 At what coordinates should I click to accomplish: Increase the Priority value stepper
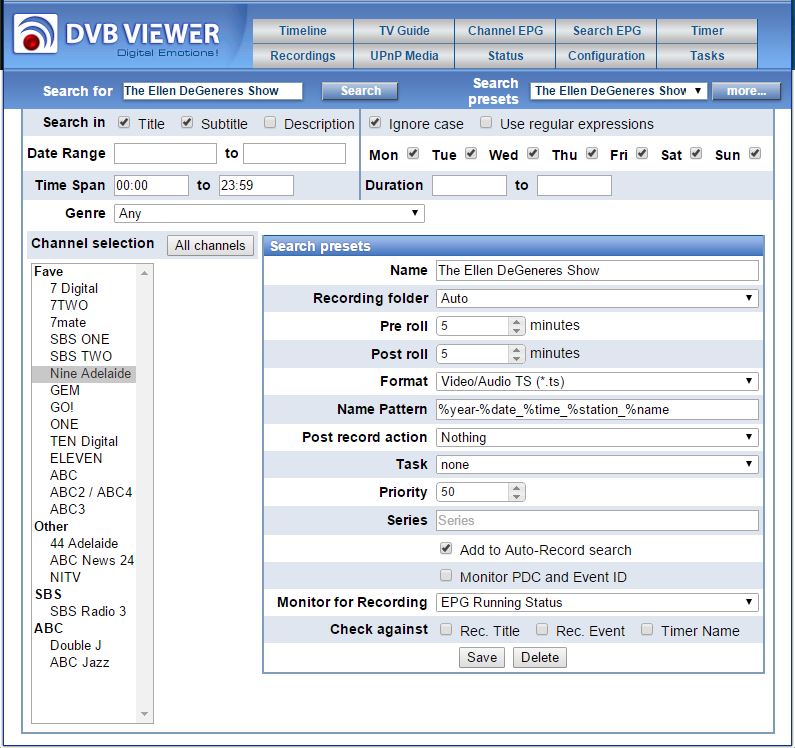pyautogui.click(x=516, y=488)
